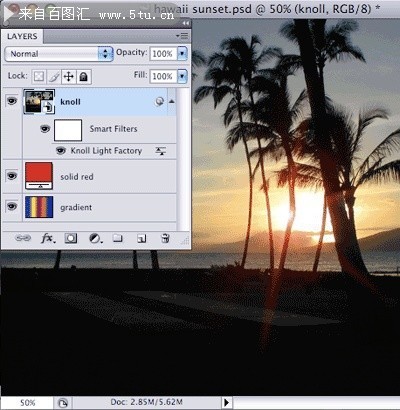Click smart filter indicator on knoll layer
400x410 pixels.
click(x=159, y=102)
